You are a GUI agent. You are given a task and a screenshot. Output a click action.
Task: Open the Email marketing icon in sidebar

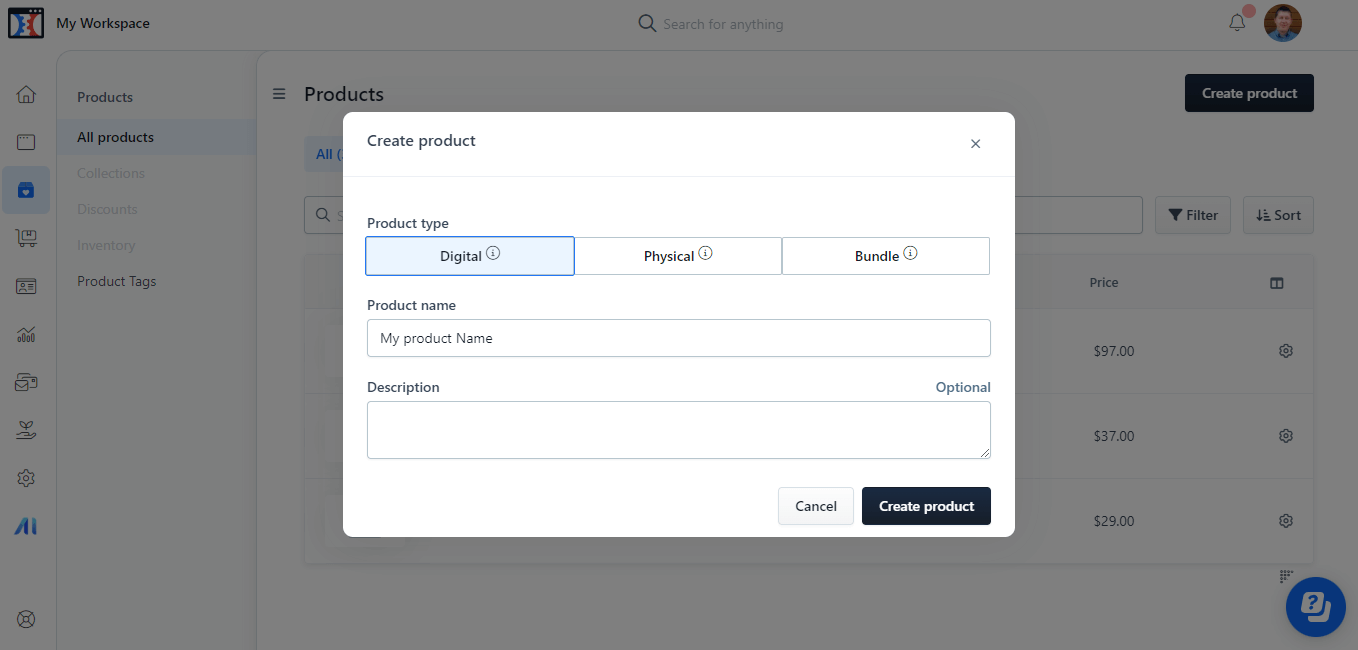click(x=26, y=381)
